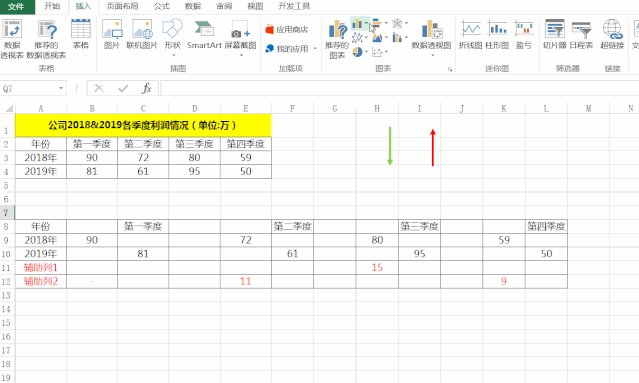Insert Column sparkline (柱形图)
Image resolution: width=639 pixels, height=383 pixels.
point(497,34)
